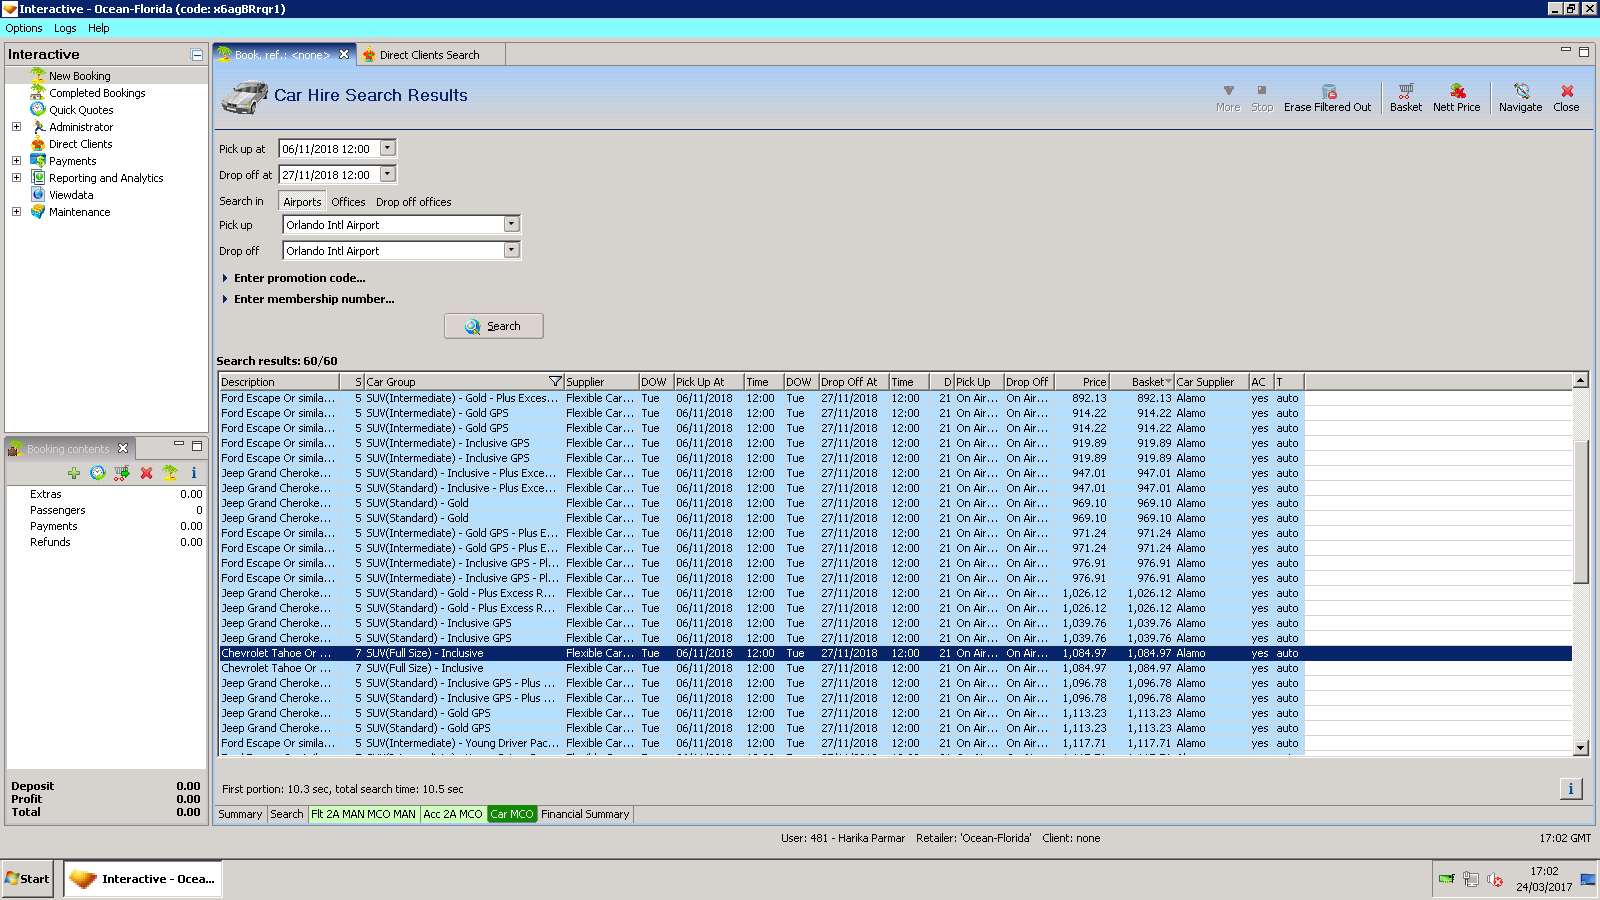Image resolution: width=1600 pixels, height=900 pixels.
Task: Click the blue info button at bottom right
Action: (1570, 789)
